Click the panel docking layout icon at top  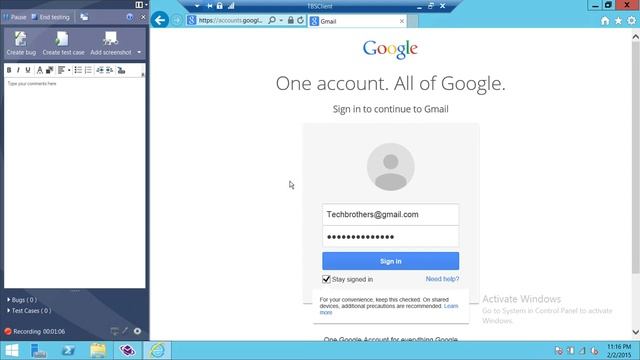141,4
